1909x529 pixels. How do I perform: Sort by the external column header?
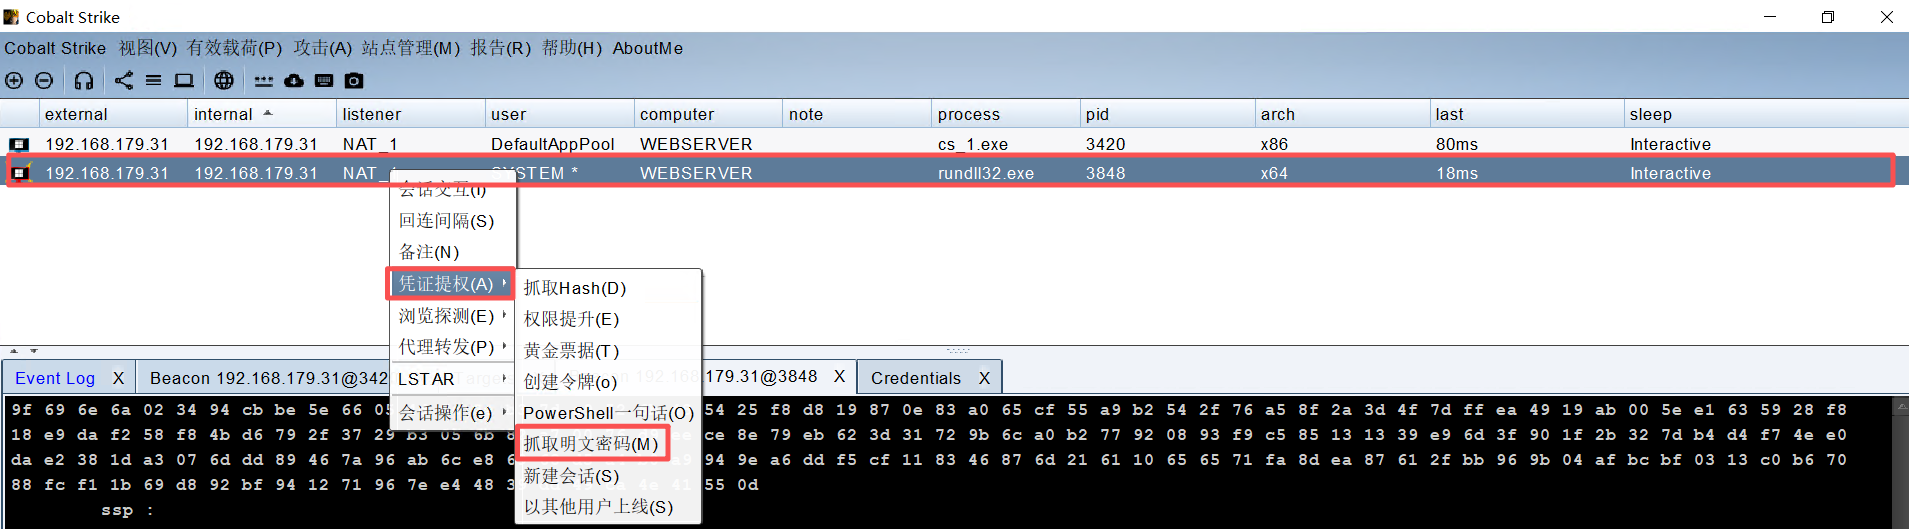click(113, 114)
